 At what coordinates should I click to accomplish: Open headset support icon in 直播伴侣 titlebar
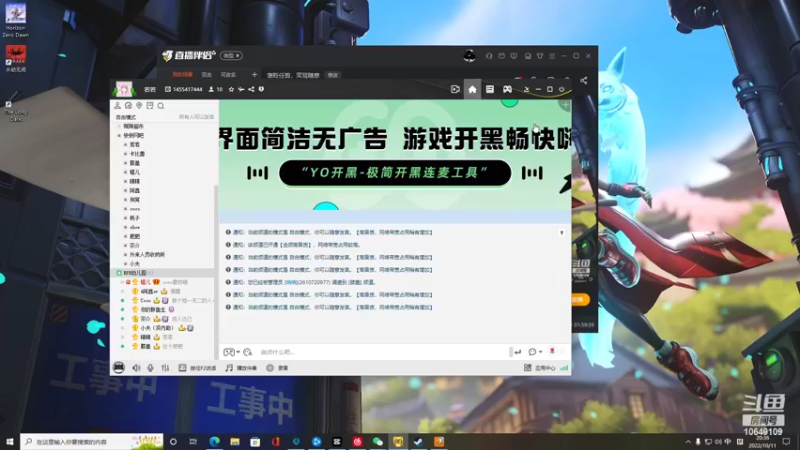point(489,56)
